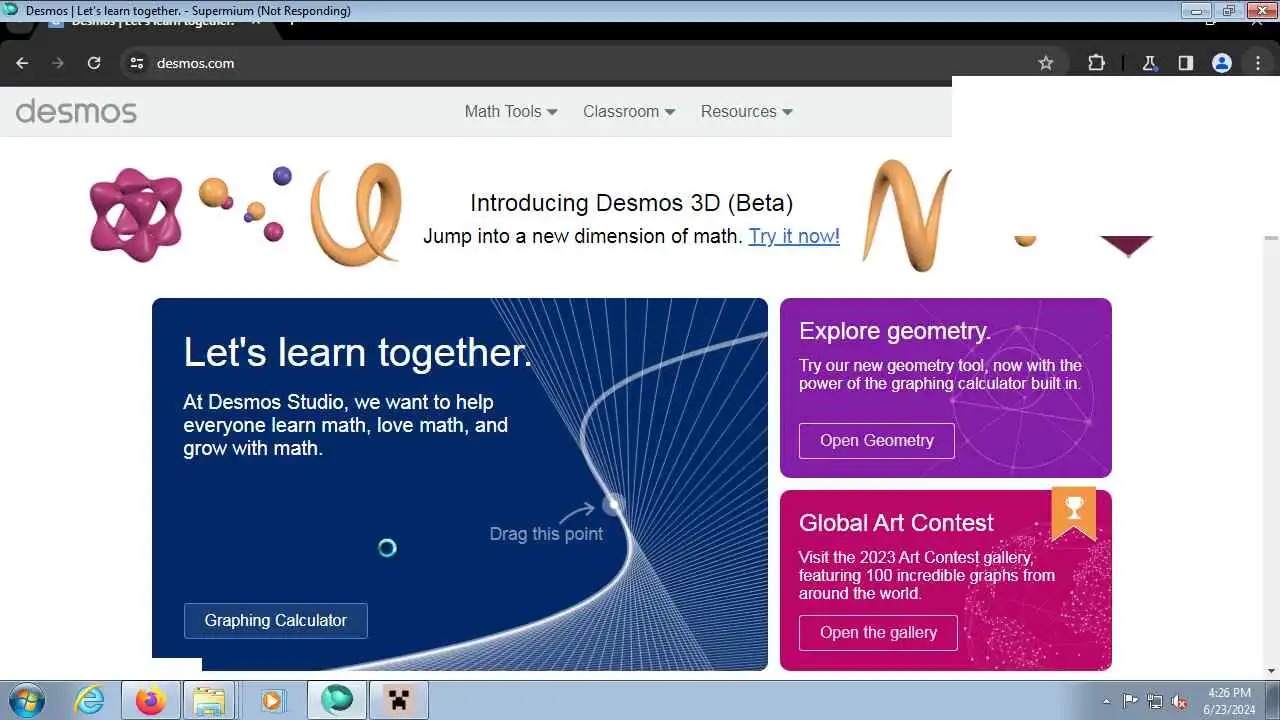Bookmark this page with the star icon
Screen dimensions: 1280x720
point(1046,63)
